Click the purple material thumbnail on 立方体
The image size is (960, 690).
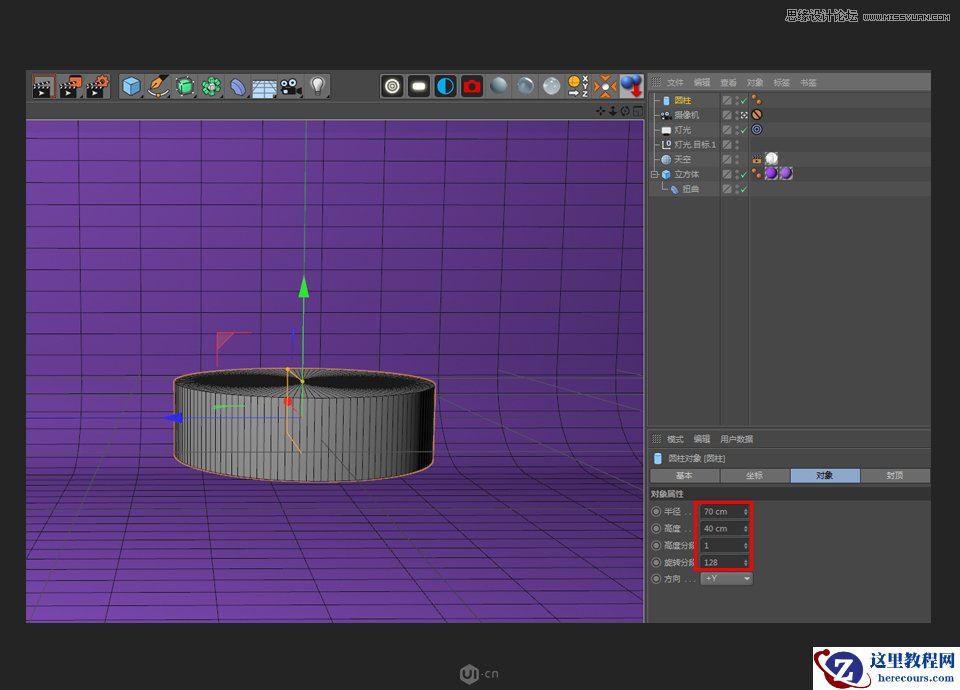pyautogui.click(x=772, y=173)
